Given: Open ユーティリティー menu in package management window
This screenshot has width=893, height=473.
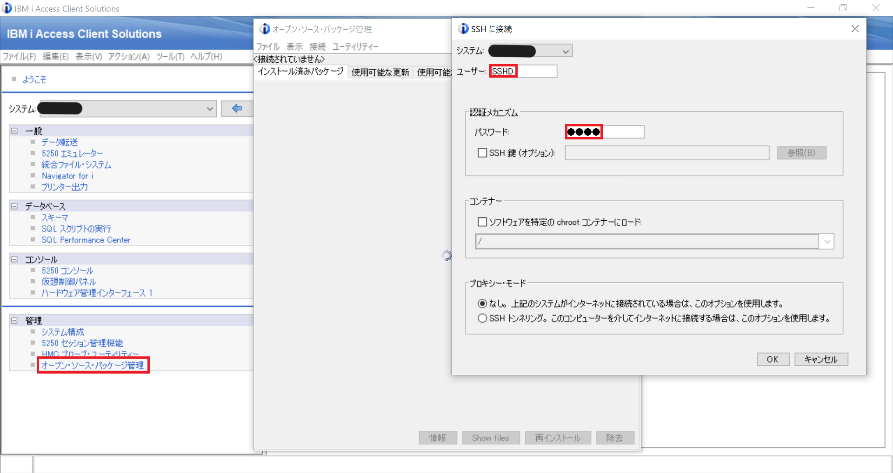Looking at the screenshot, I should tap(355, 47).
